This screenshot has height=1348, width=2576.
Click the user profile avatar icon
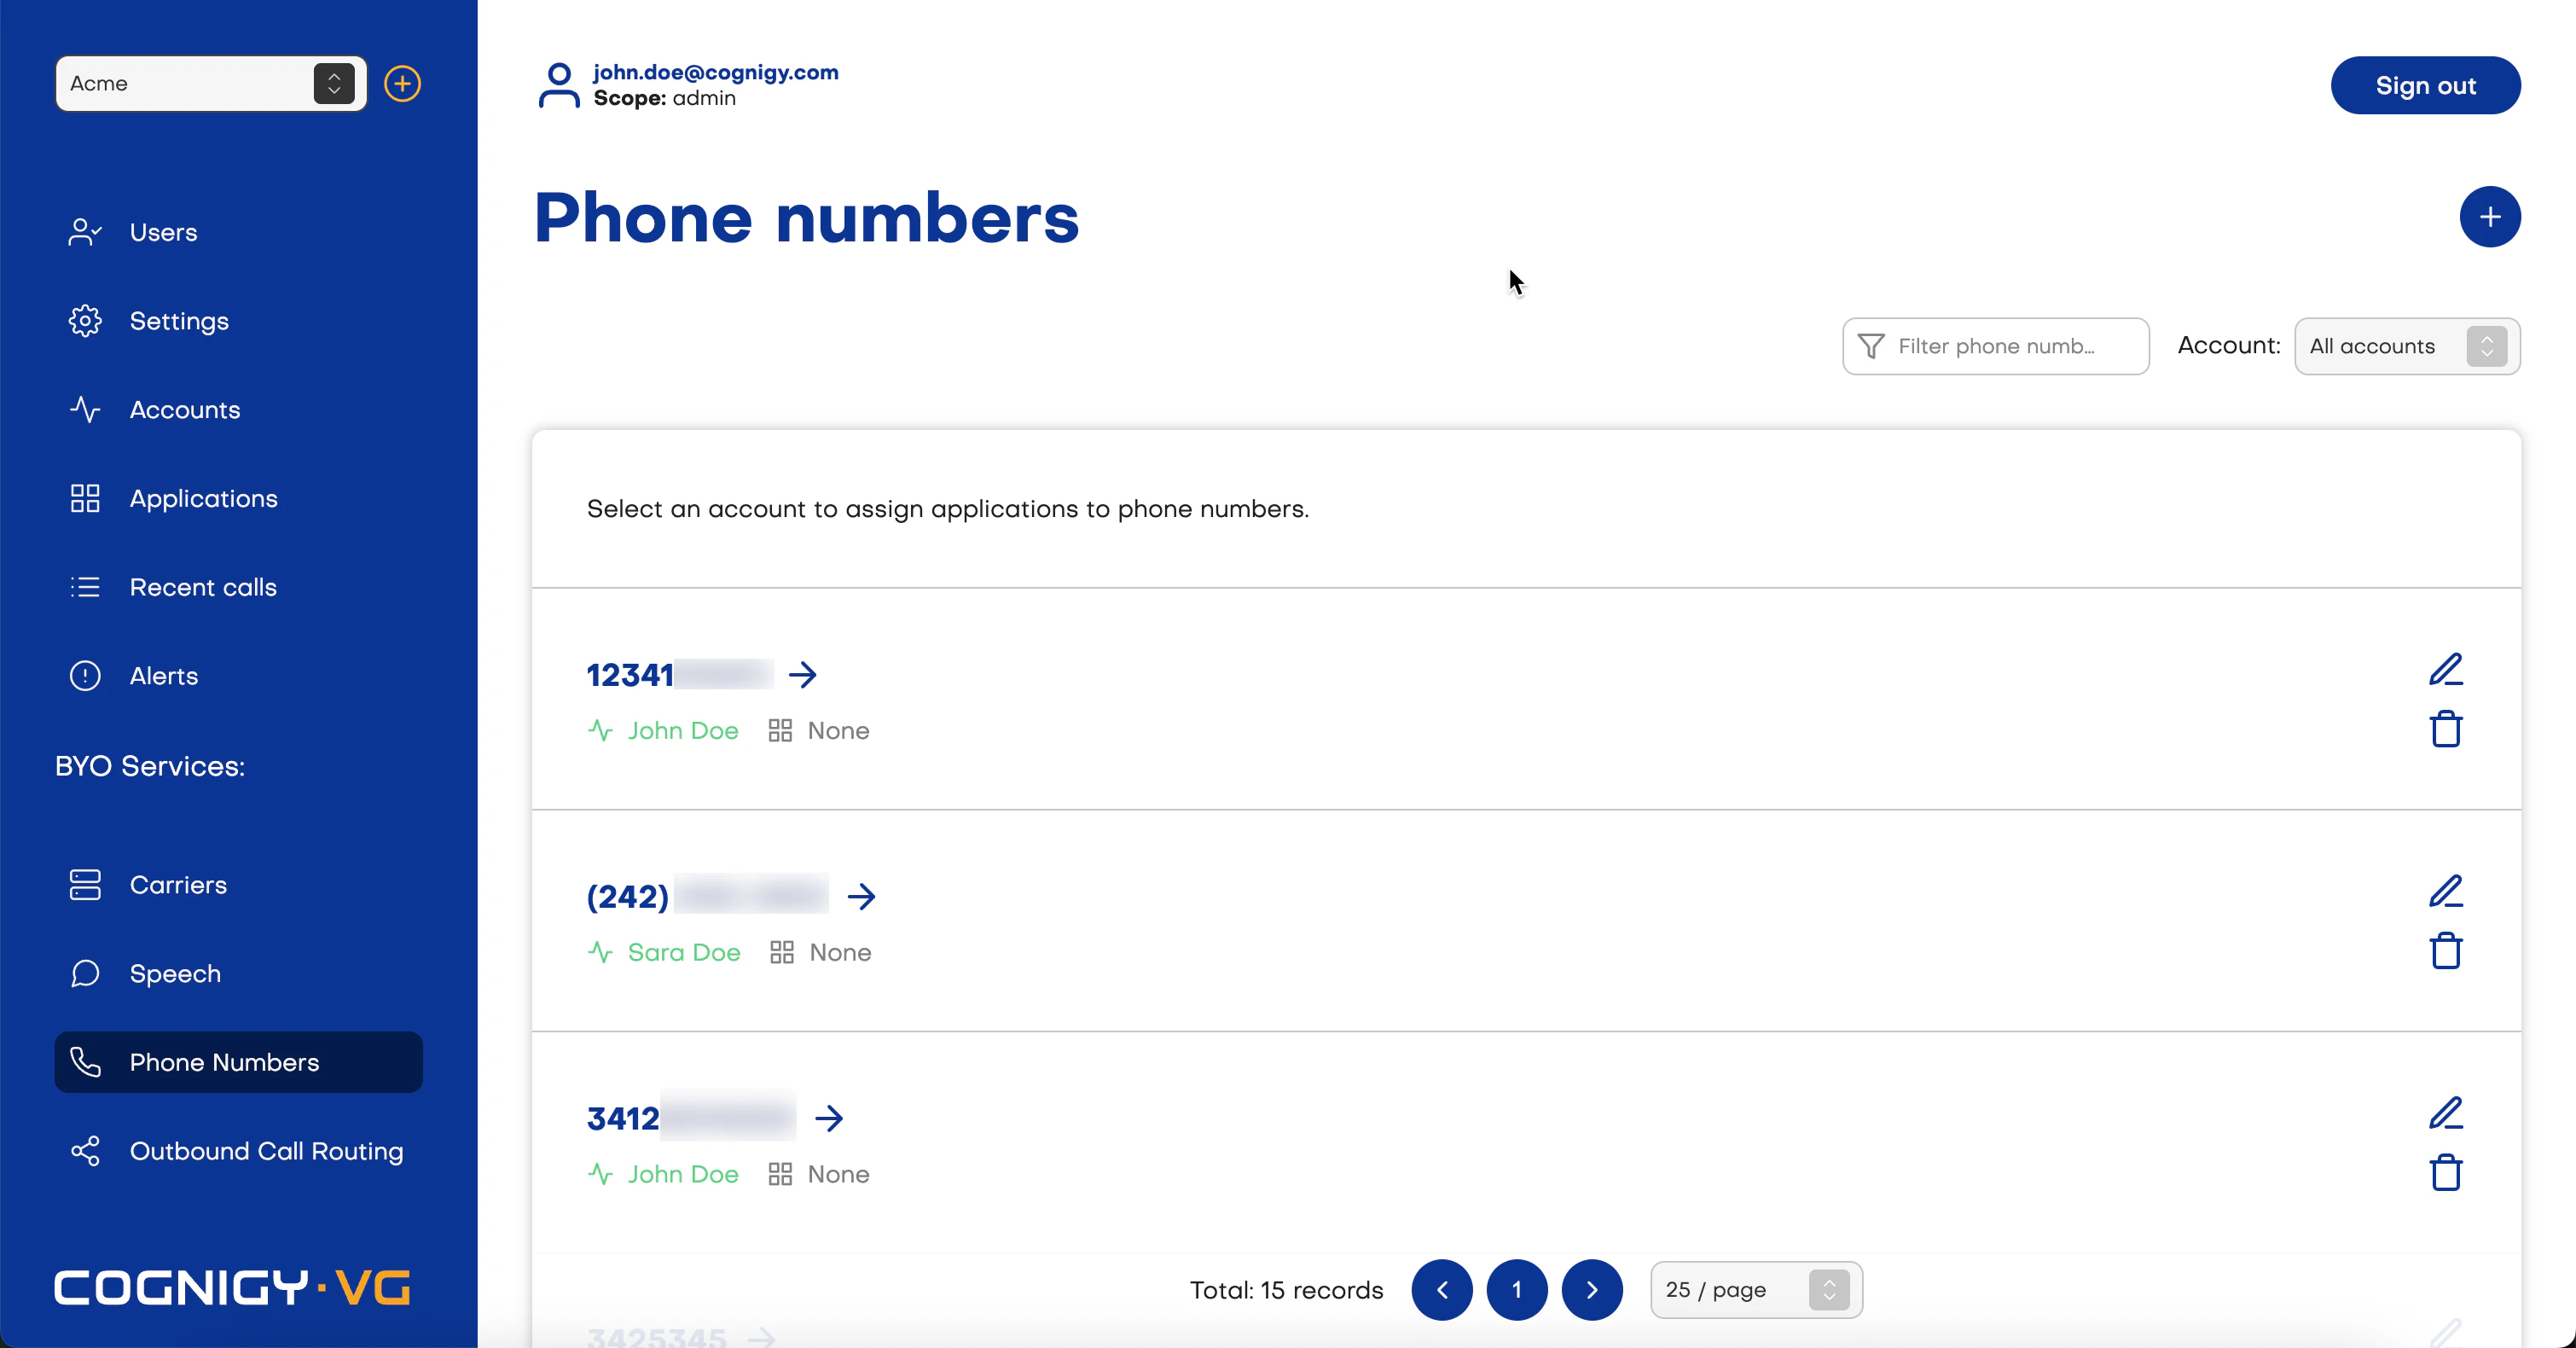559,85
